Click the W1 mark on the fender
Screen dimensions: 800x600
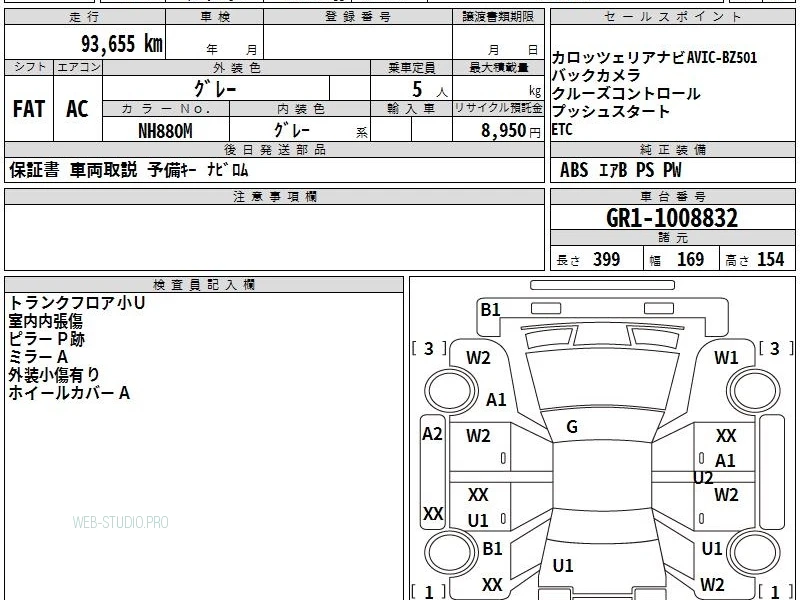(726, 358)
